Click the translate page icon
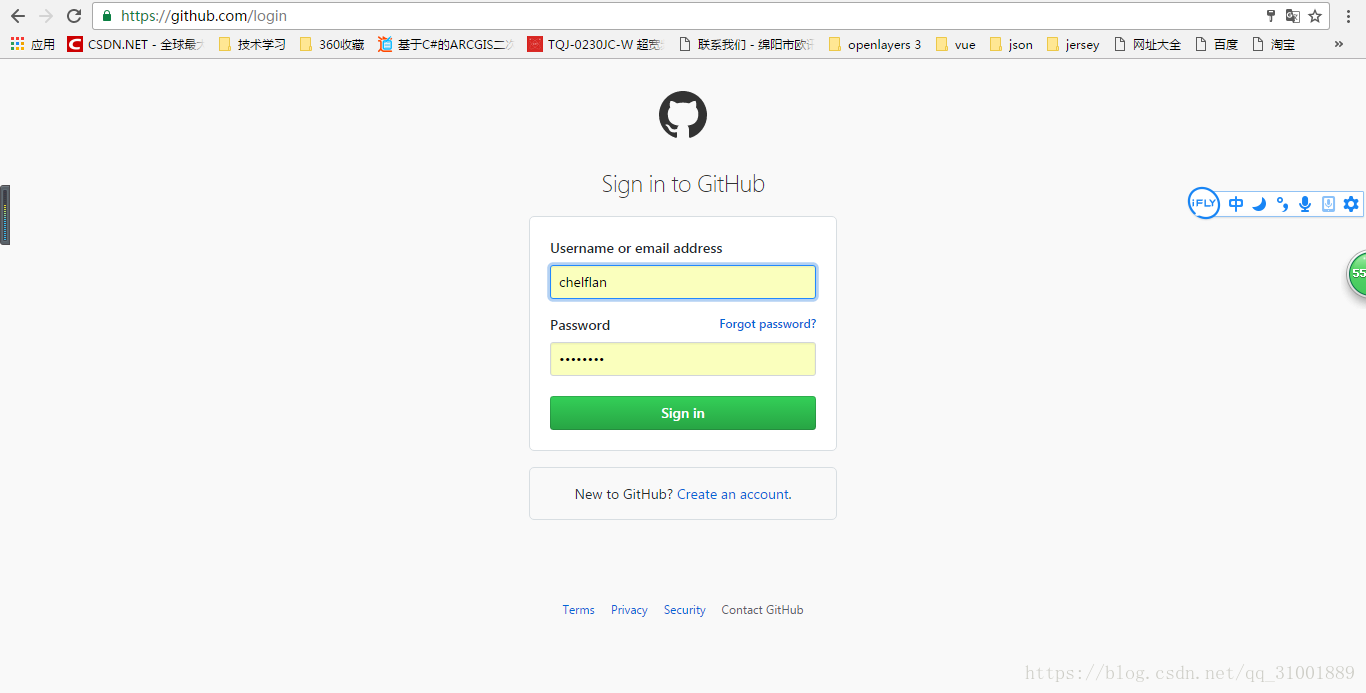 [x=1293, y=16]
